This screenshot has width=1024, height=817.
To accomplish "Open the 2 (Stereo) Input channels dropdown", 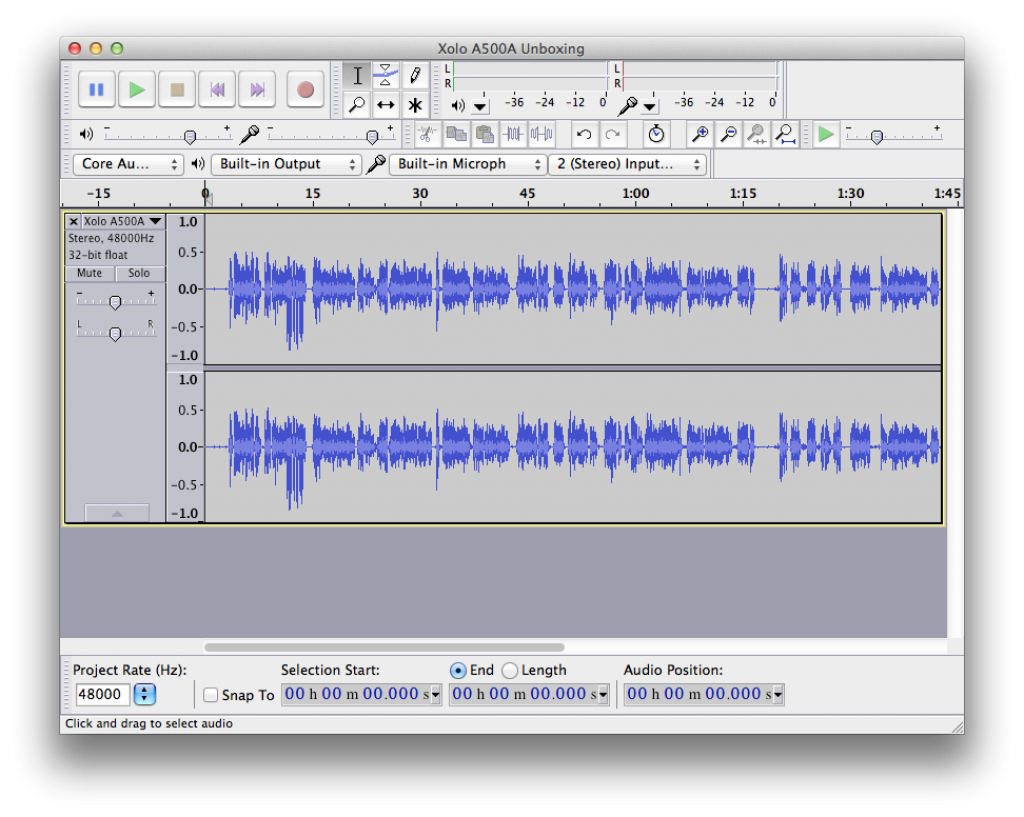I will pos(627,164).
